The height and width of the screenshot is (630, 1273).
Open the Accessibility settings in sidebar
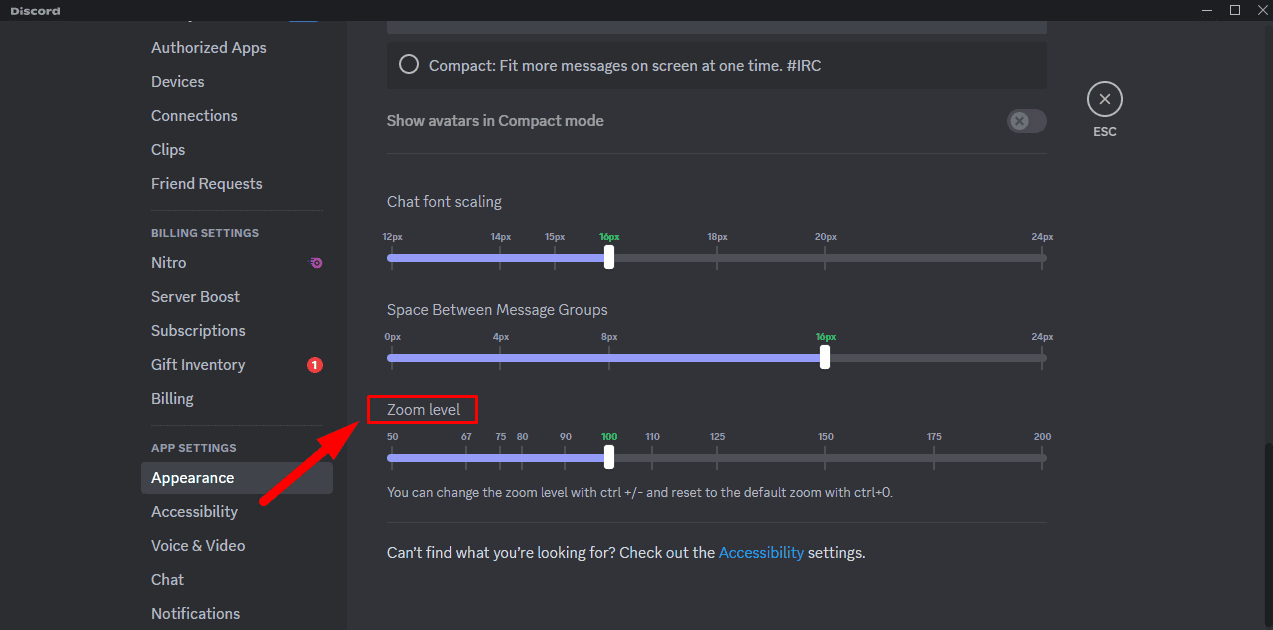194,512
